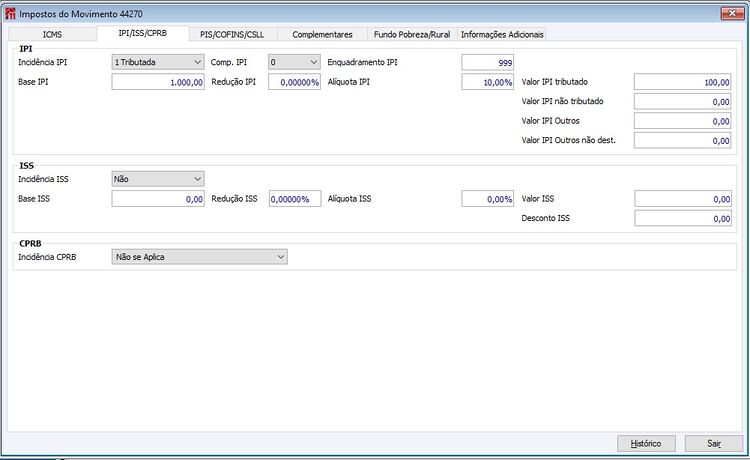The height and width of the screenshot is (460, 750).
Task: Select the Valor ISS field
Action: point(683,199)
